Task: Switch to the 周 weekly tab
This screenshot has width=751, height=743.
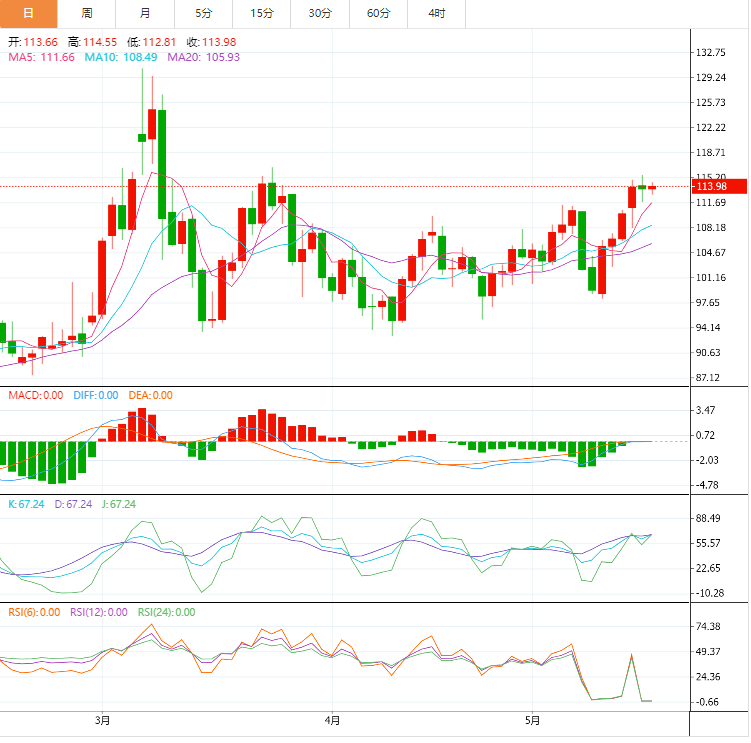Action: [87, 13]
